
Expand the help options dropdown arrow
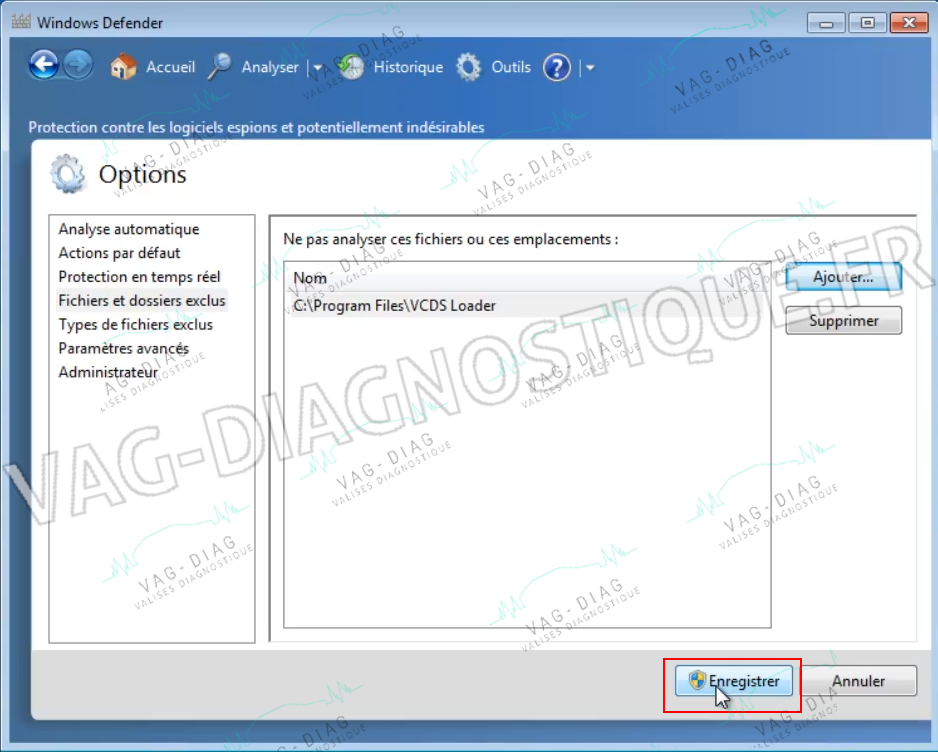coord(590,68)
